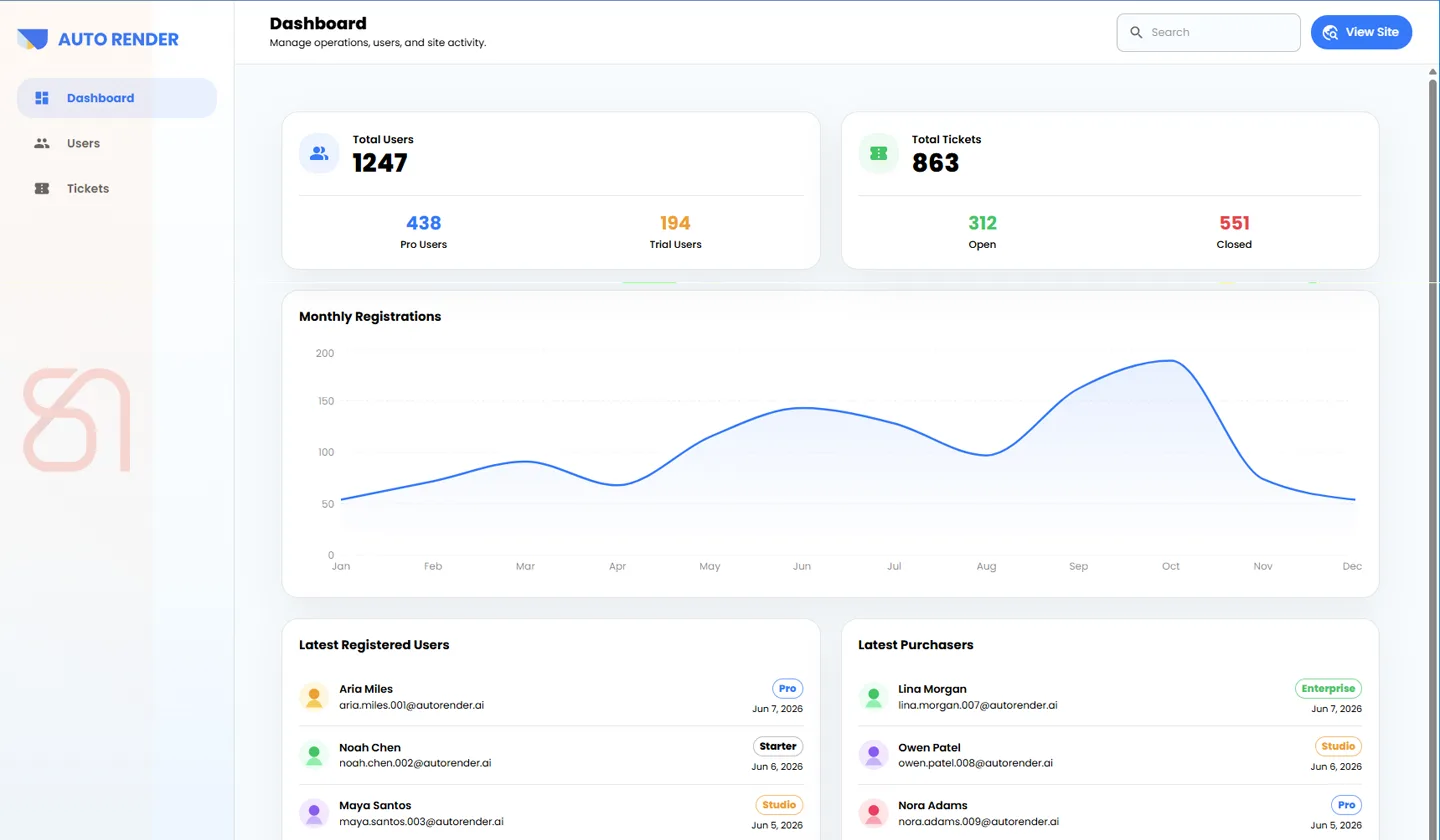The height and width of the screenshot is (840, 1440).
Task: Open the Dashboard sidebar item
Action: coord(117,98)
